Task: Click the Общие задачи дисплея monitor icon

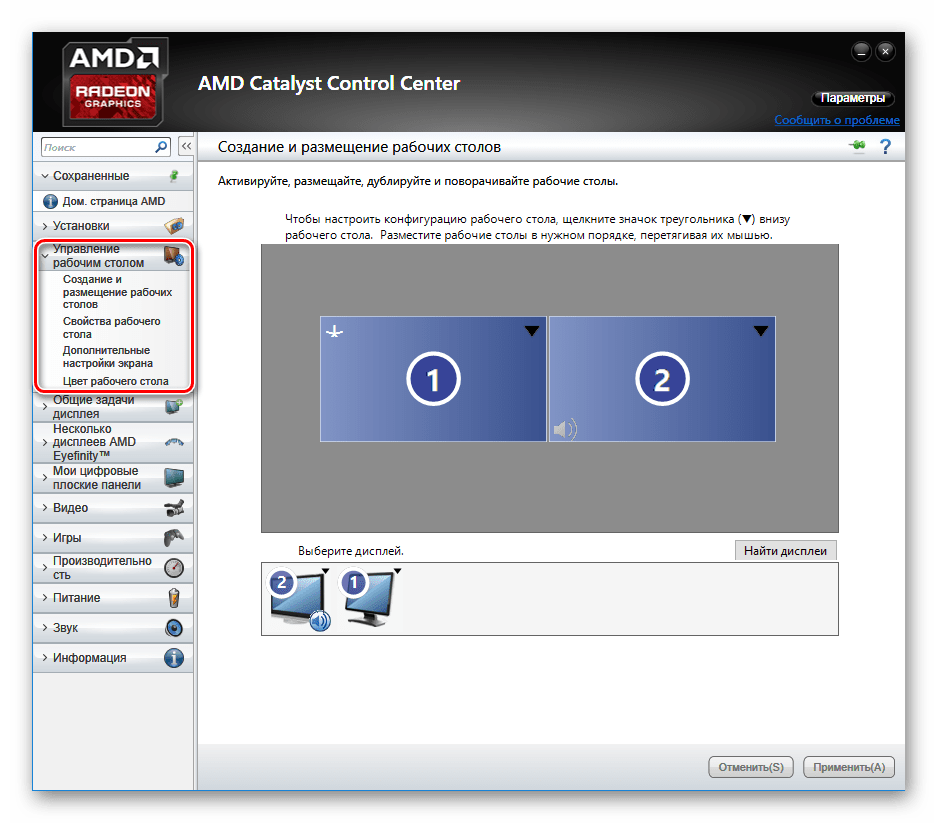Action: pos(174,406)
